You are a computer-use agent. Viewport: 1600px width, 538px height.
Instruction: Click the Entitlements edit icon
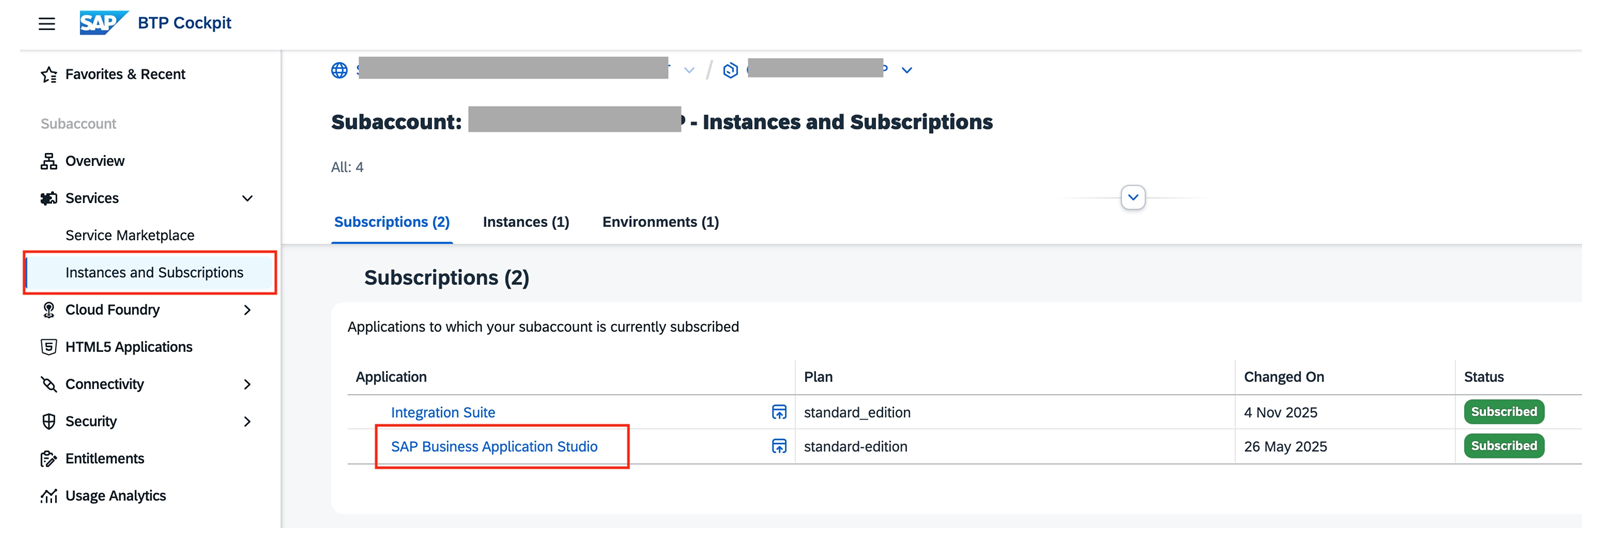click(49, 458)
